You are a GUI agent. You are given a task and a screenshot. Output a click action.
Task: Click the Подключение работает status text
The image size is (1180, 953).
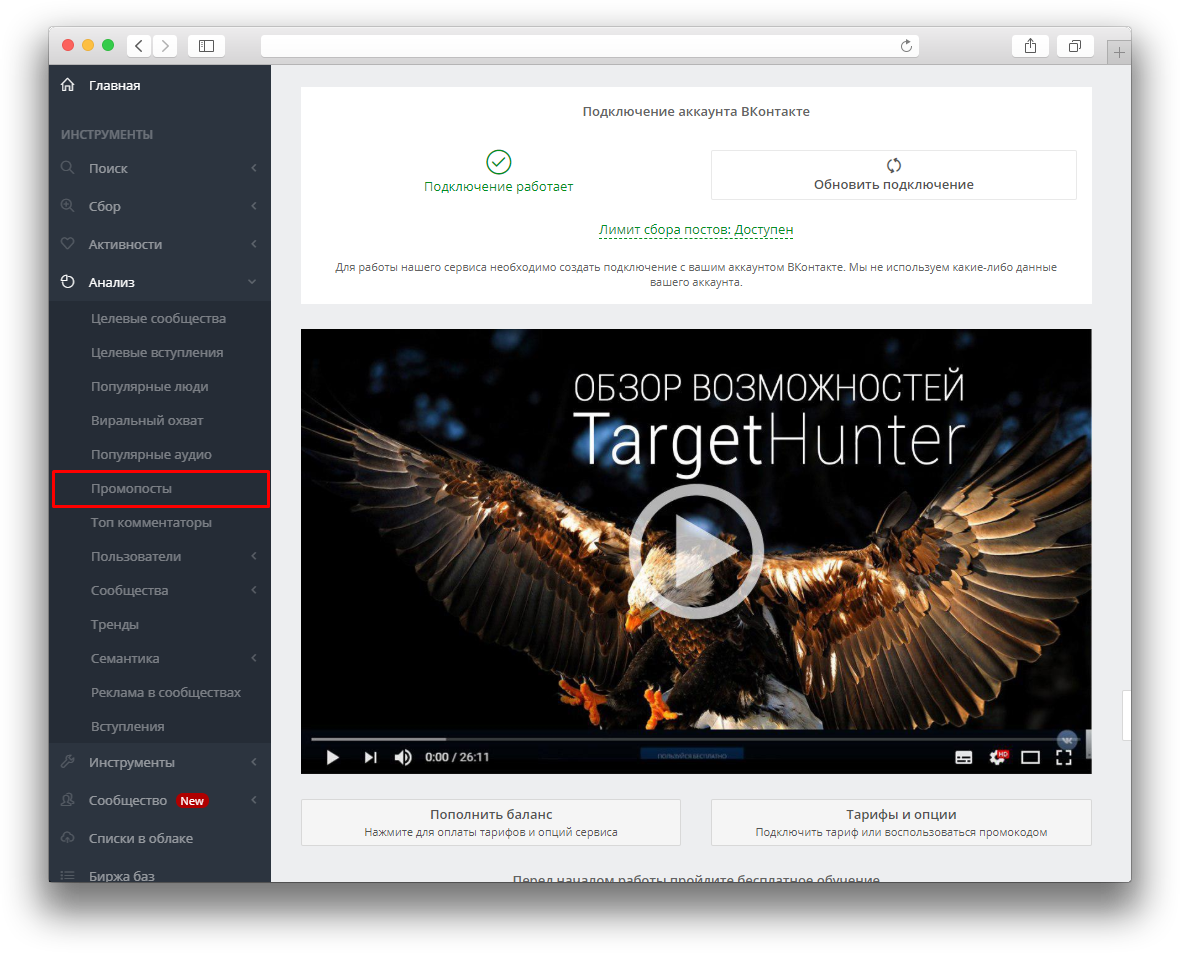point(498,186)
